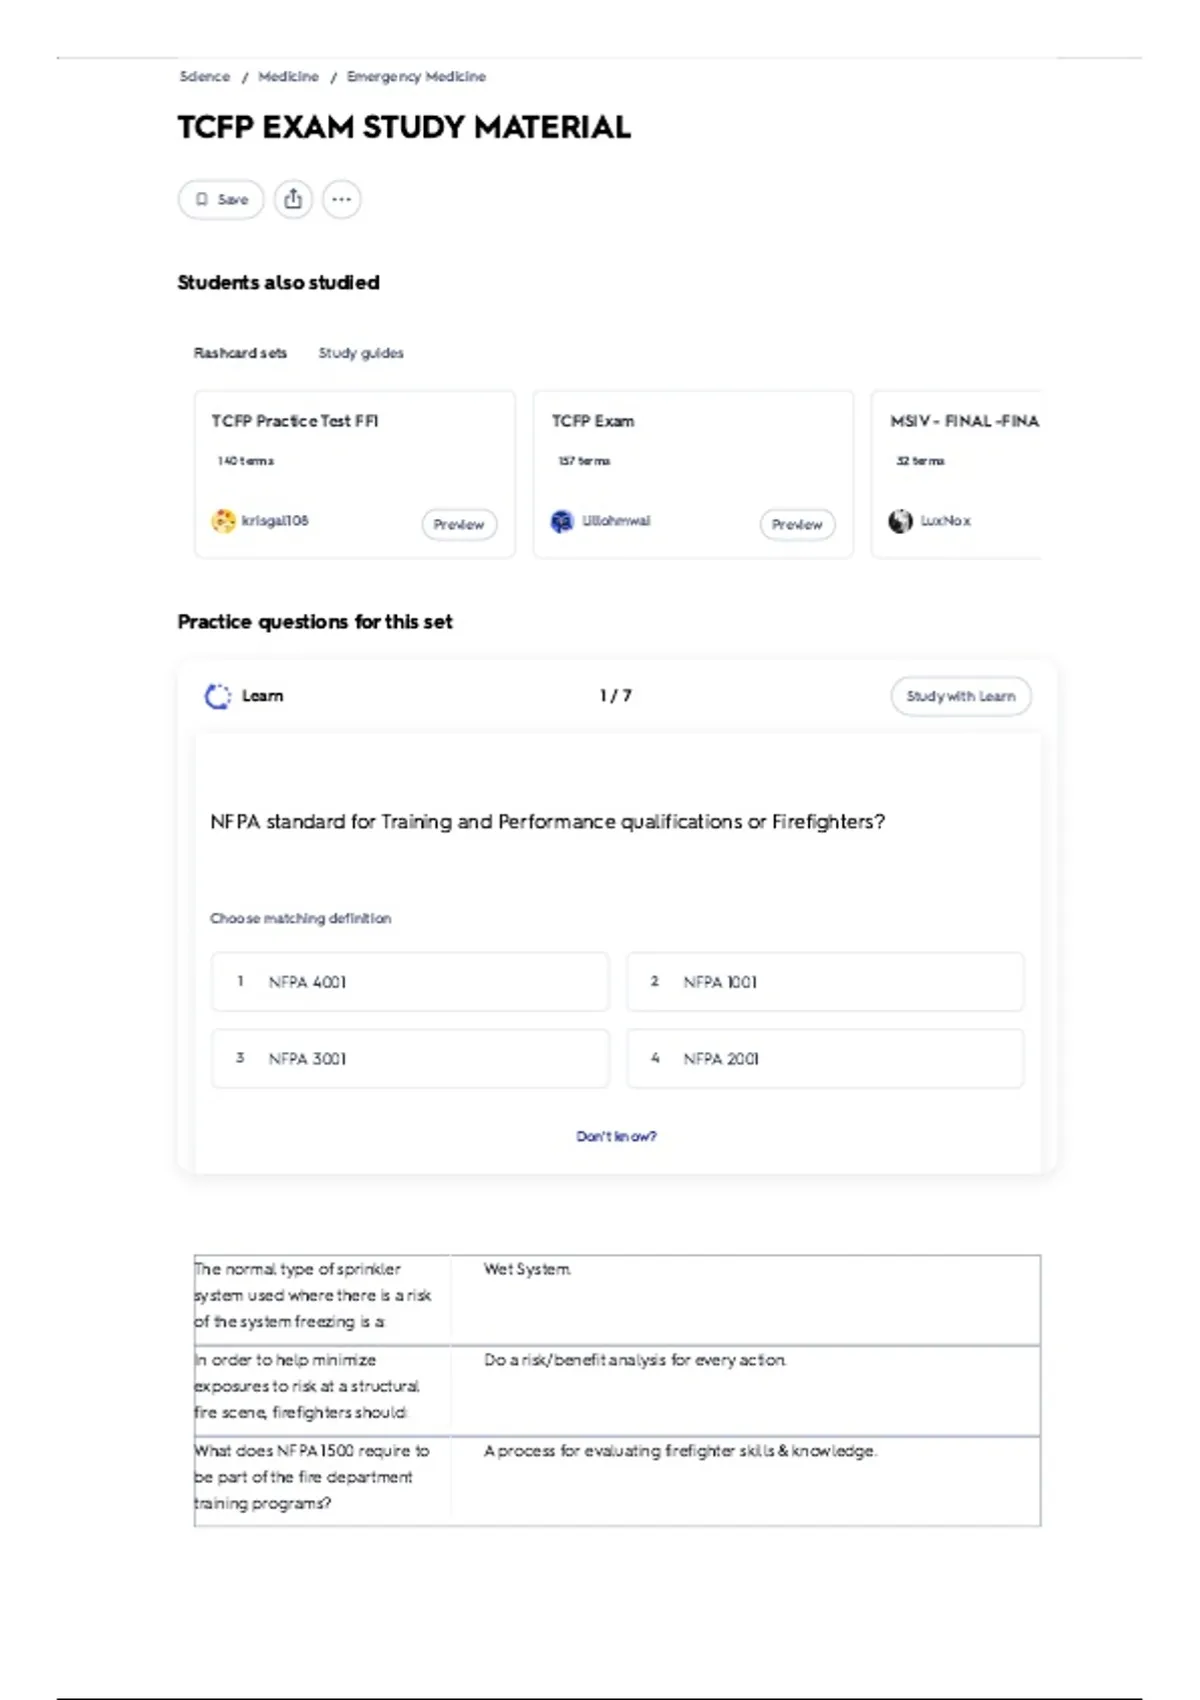The height and width of the screenshot is (1700, 1200).
Task: Open Science breadcrumb link
Action: point(204,77)
